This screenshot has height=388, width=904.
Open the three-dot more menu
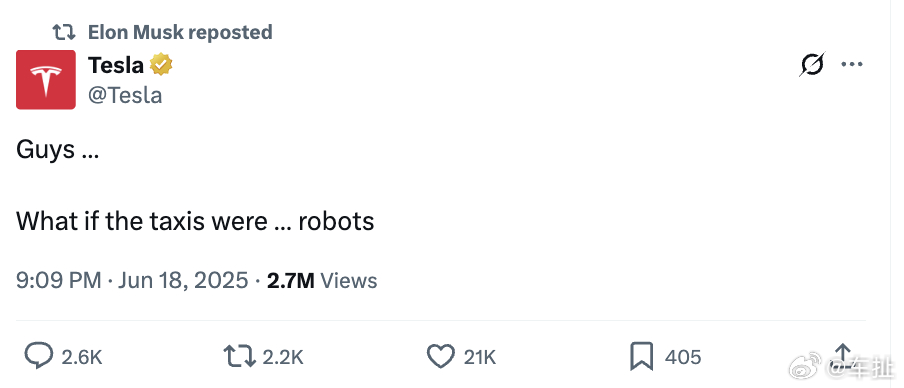click(852, 64)
